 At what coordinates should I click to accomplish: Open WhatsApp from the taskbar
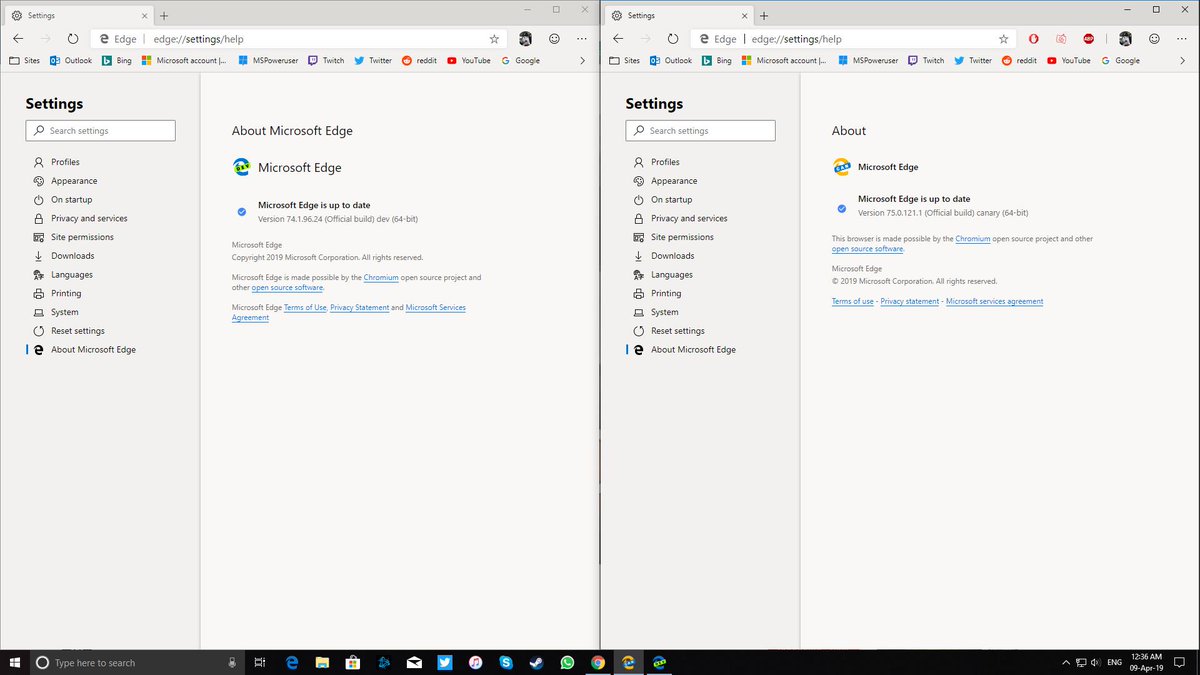pos(567,662)
